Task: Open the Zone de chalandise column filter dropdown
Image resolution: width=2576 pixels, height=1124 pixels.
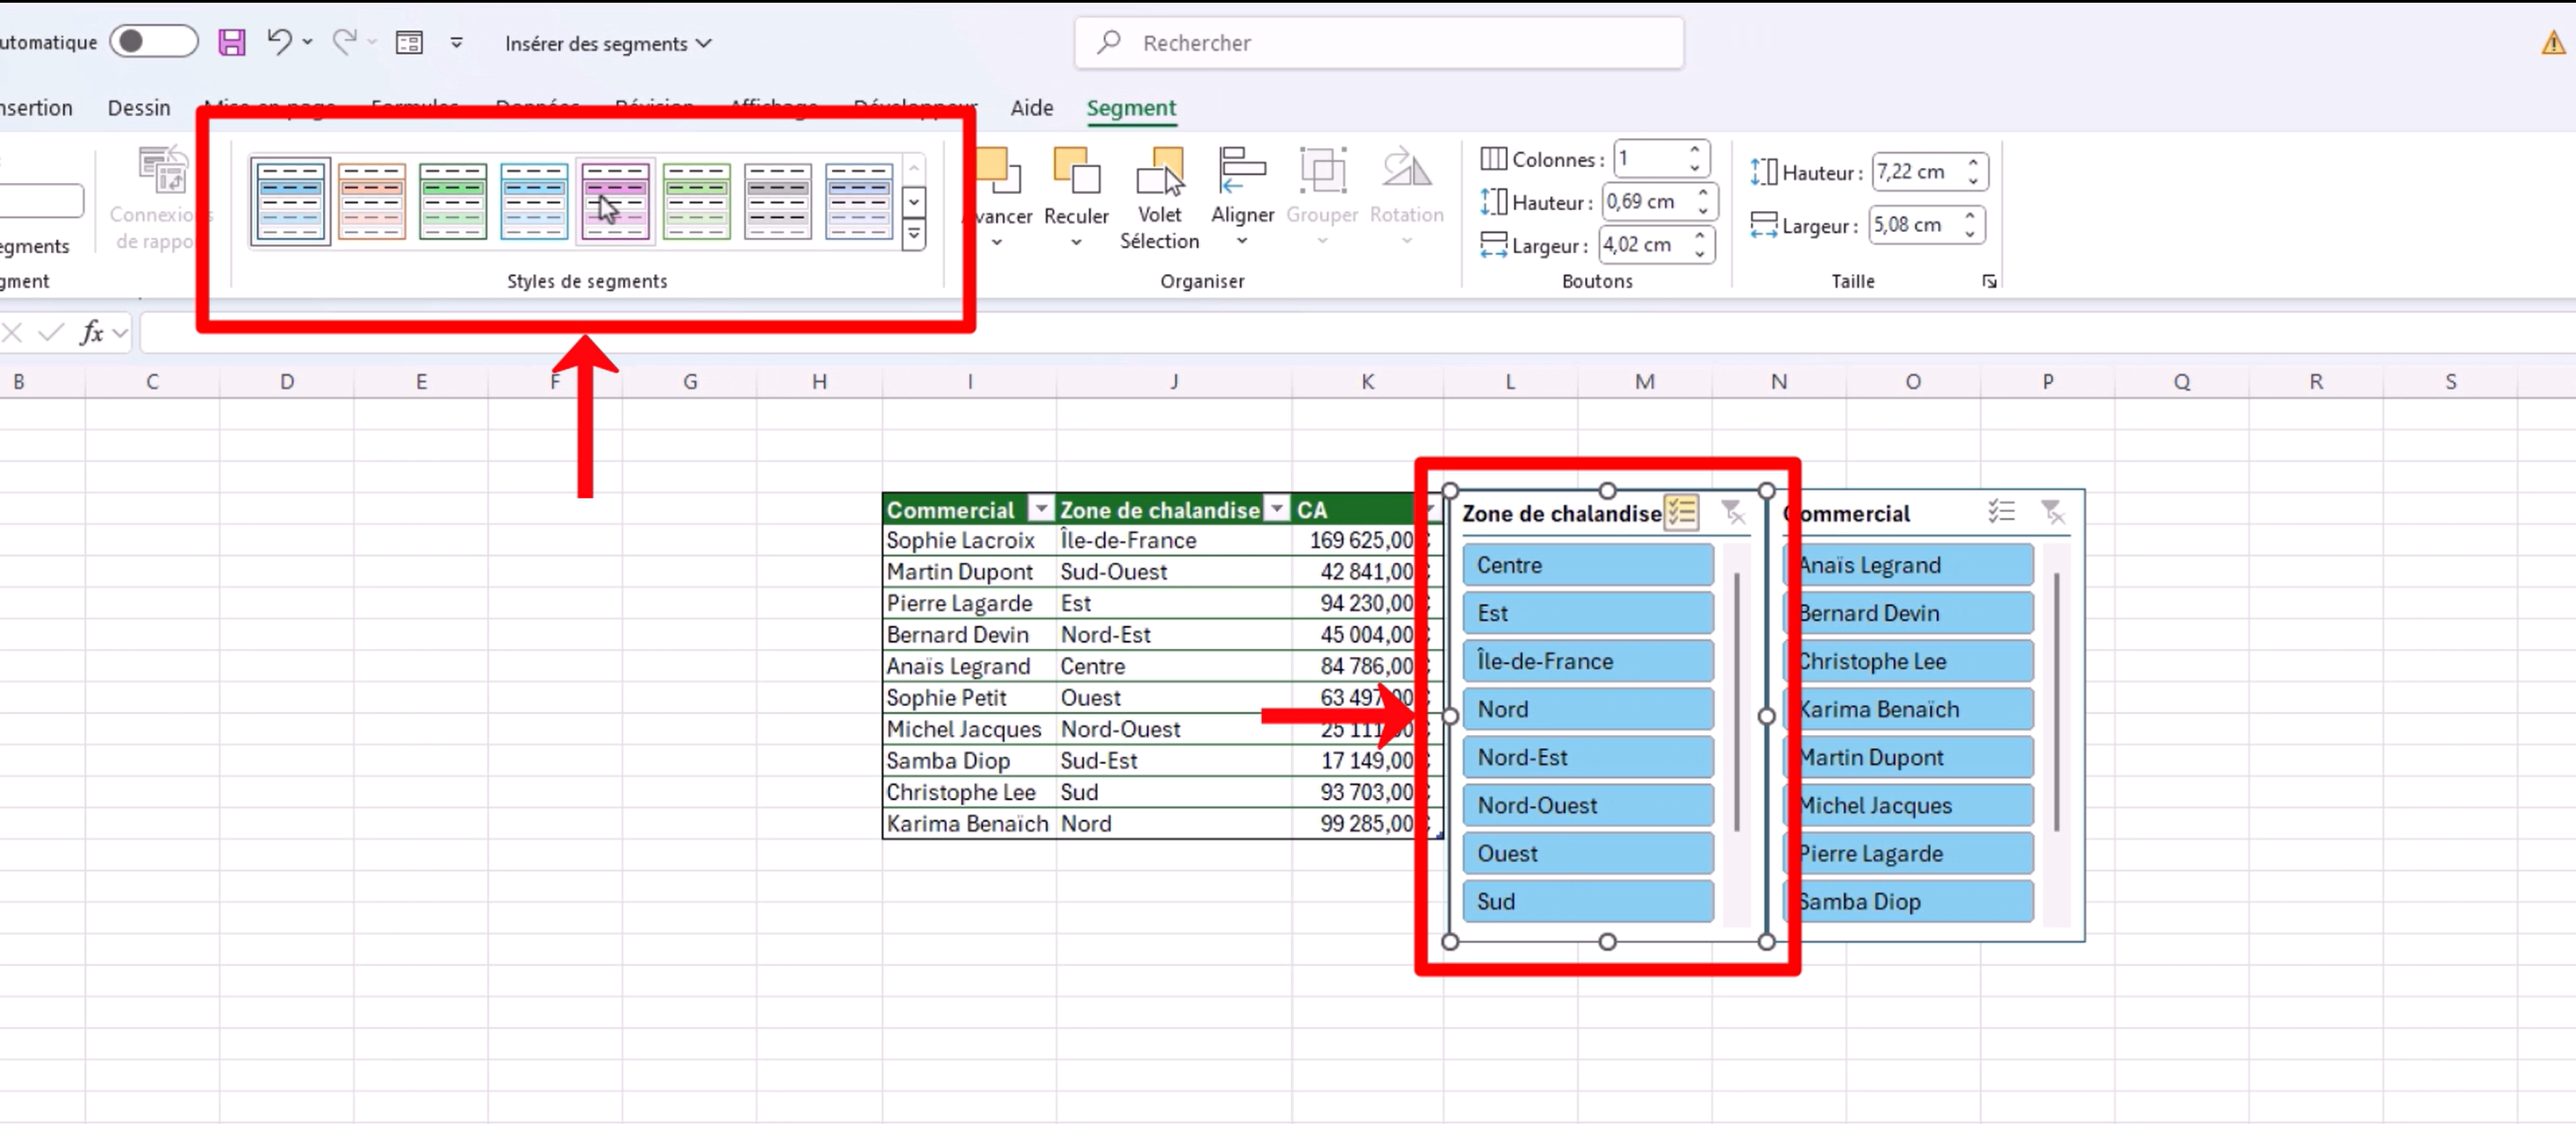Action: 1277,509
